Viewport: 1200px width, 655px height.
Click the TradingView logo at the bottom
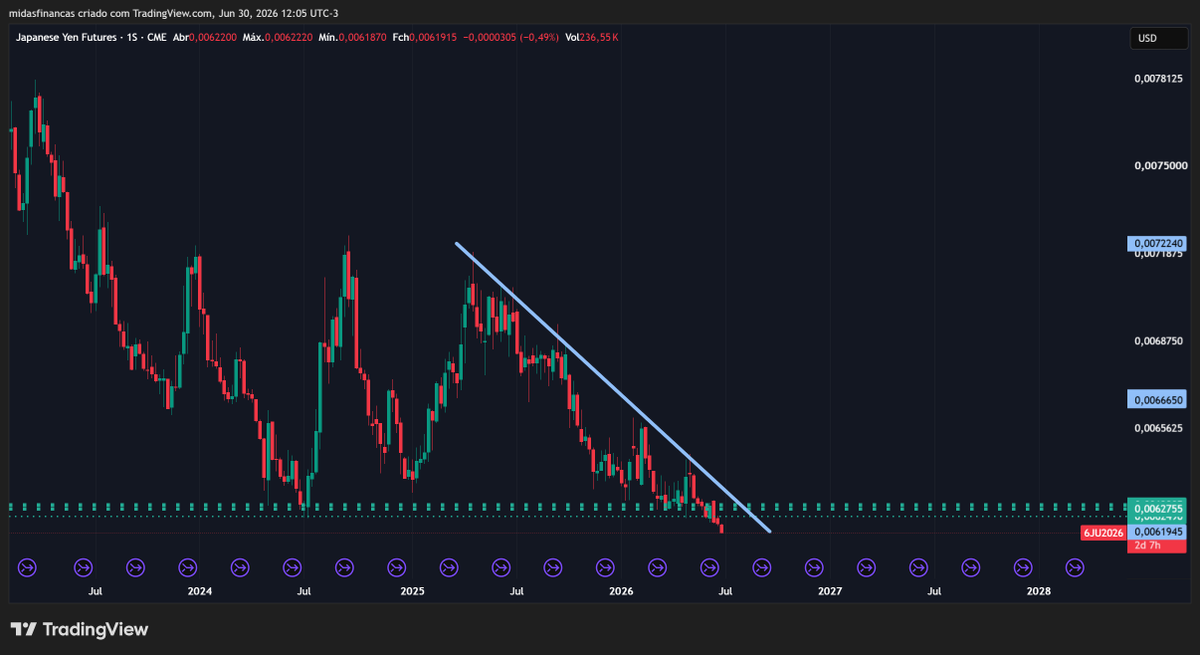point(79,629)
